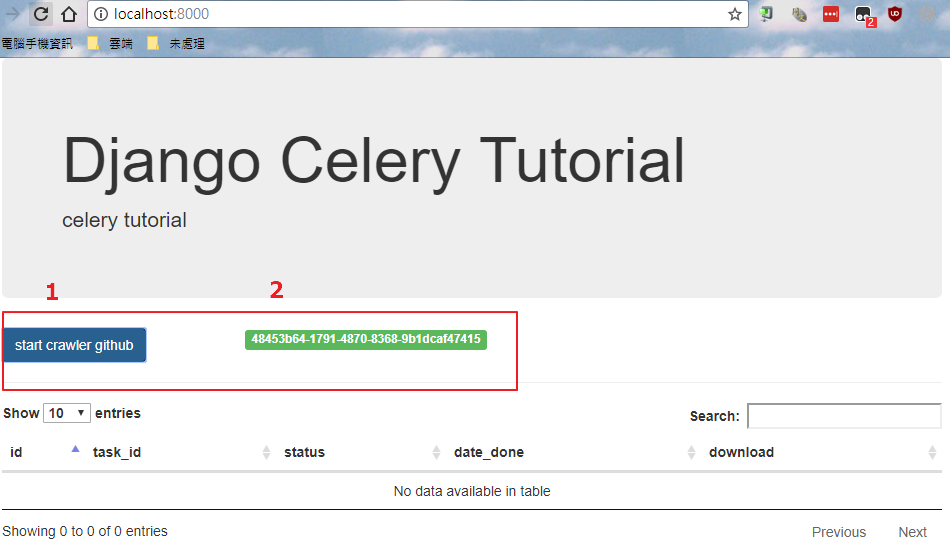This screenshot has height=559, width=950.
Task: Open the uBlock Origin shield extension
Action: point(895,13)
